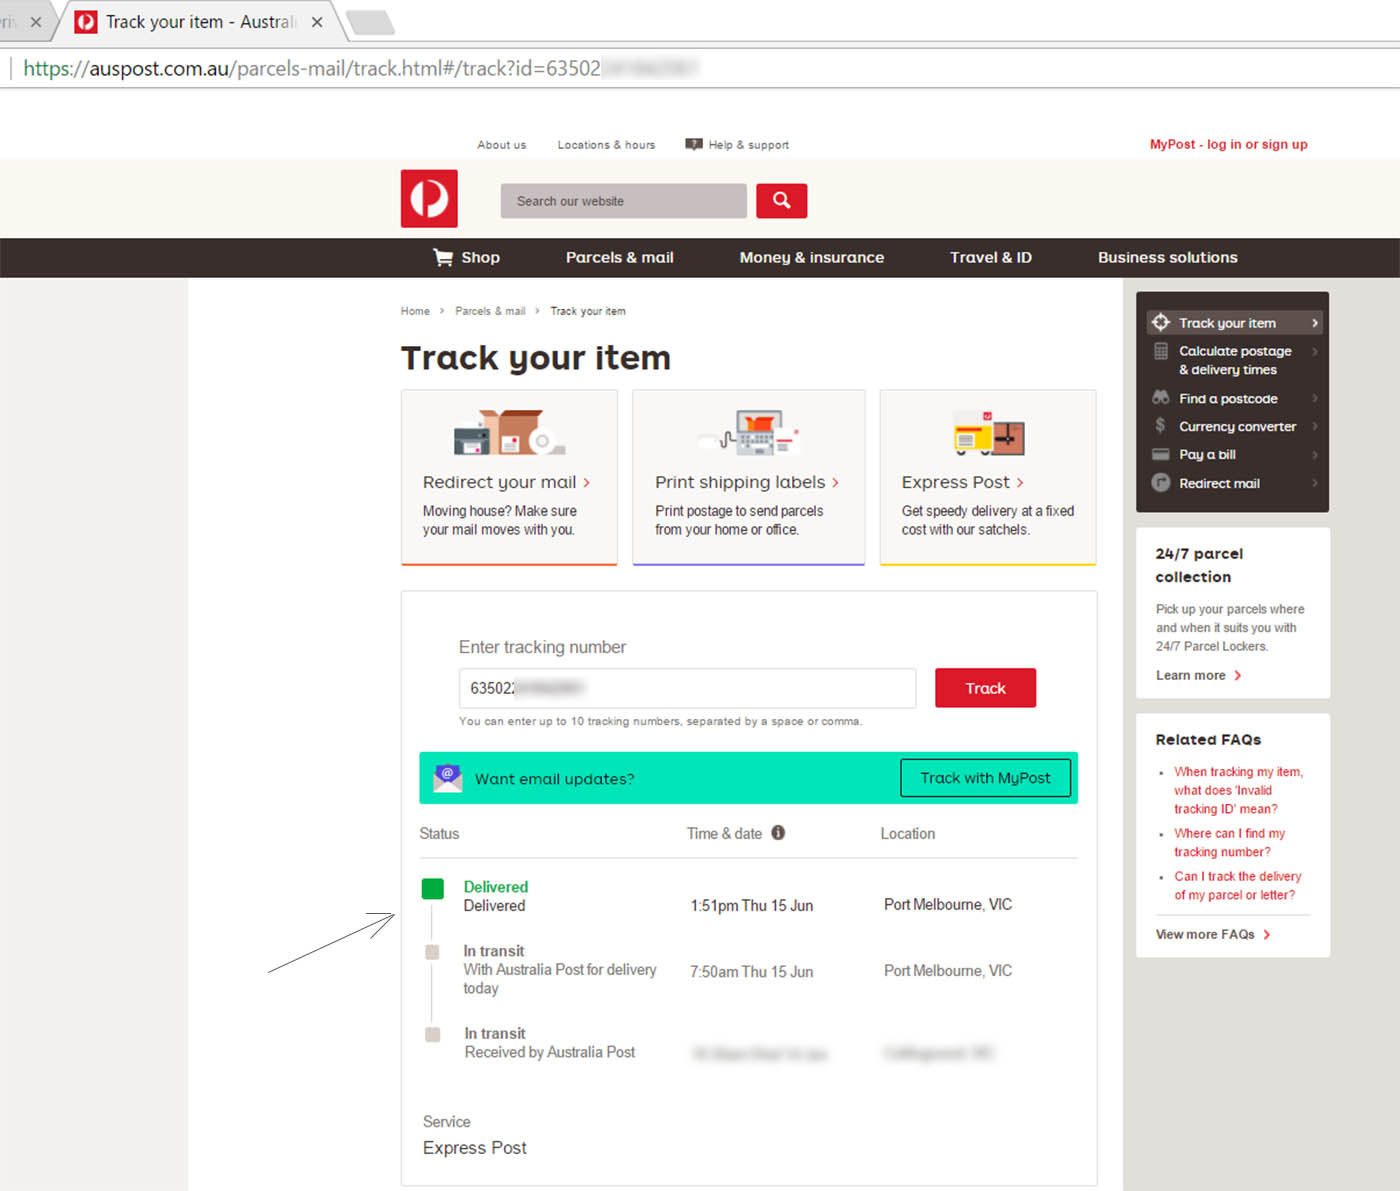Open the Print shipping labels link
The height and width of the screenshot is (1191, 1400).
(746, 482)
